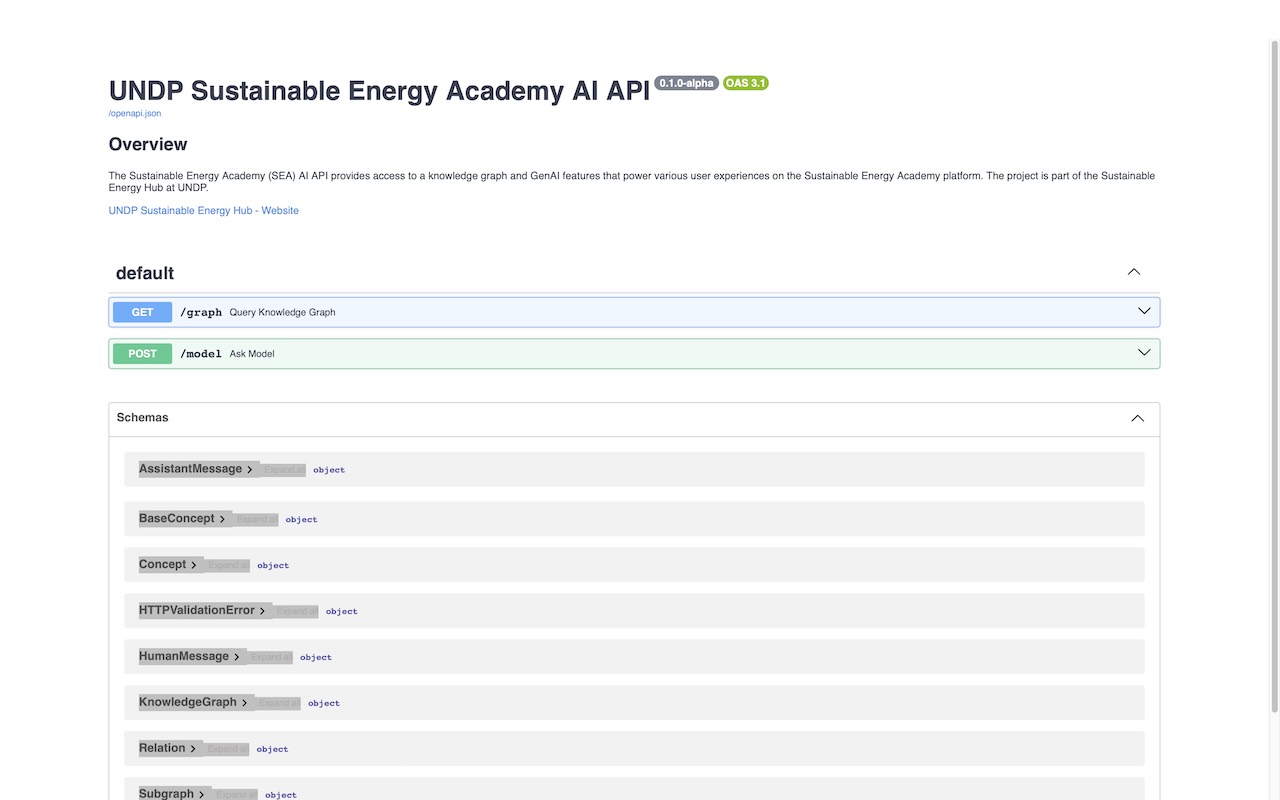This screenshot has width=1280, height=800.
Task: Expand the POST /model endpoint arrow
Action: click(x=1144, y=352)
